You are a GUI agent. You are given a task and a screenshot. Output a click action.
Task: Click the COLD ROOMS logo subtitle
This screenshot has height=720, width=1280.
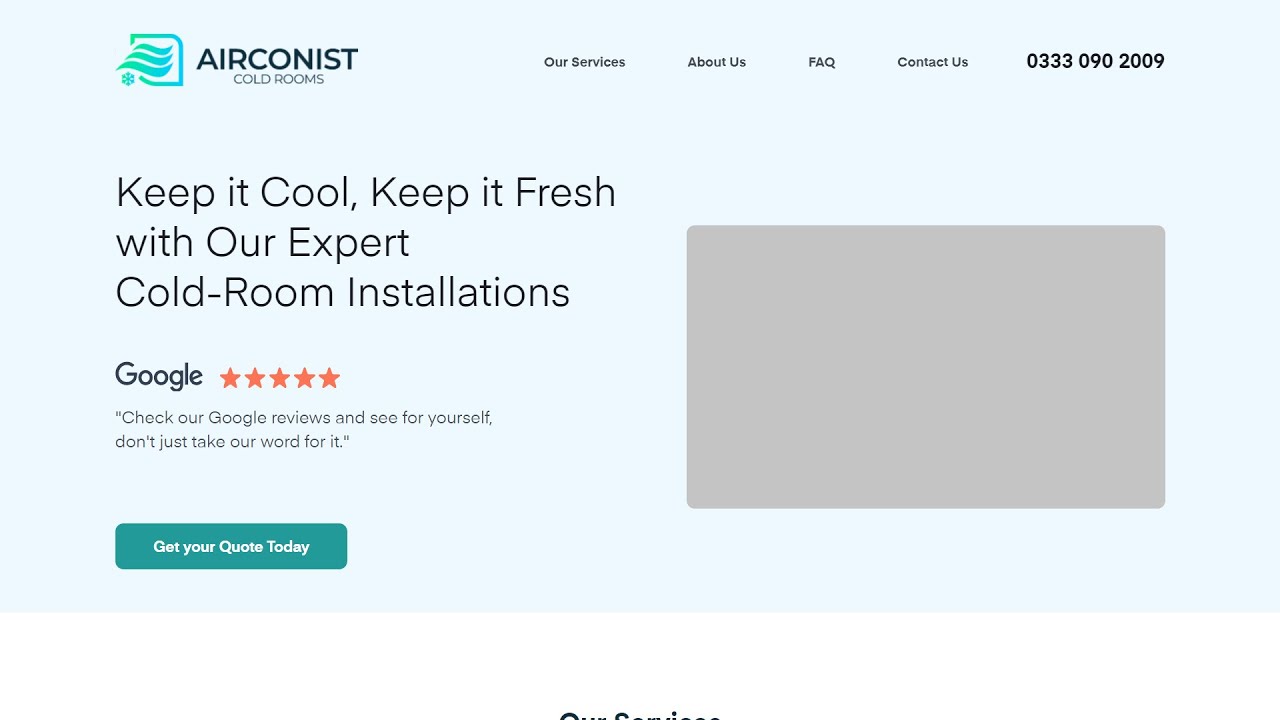pyautogui.click(x=279, y=79)
